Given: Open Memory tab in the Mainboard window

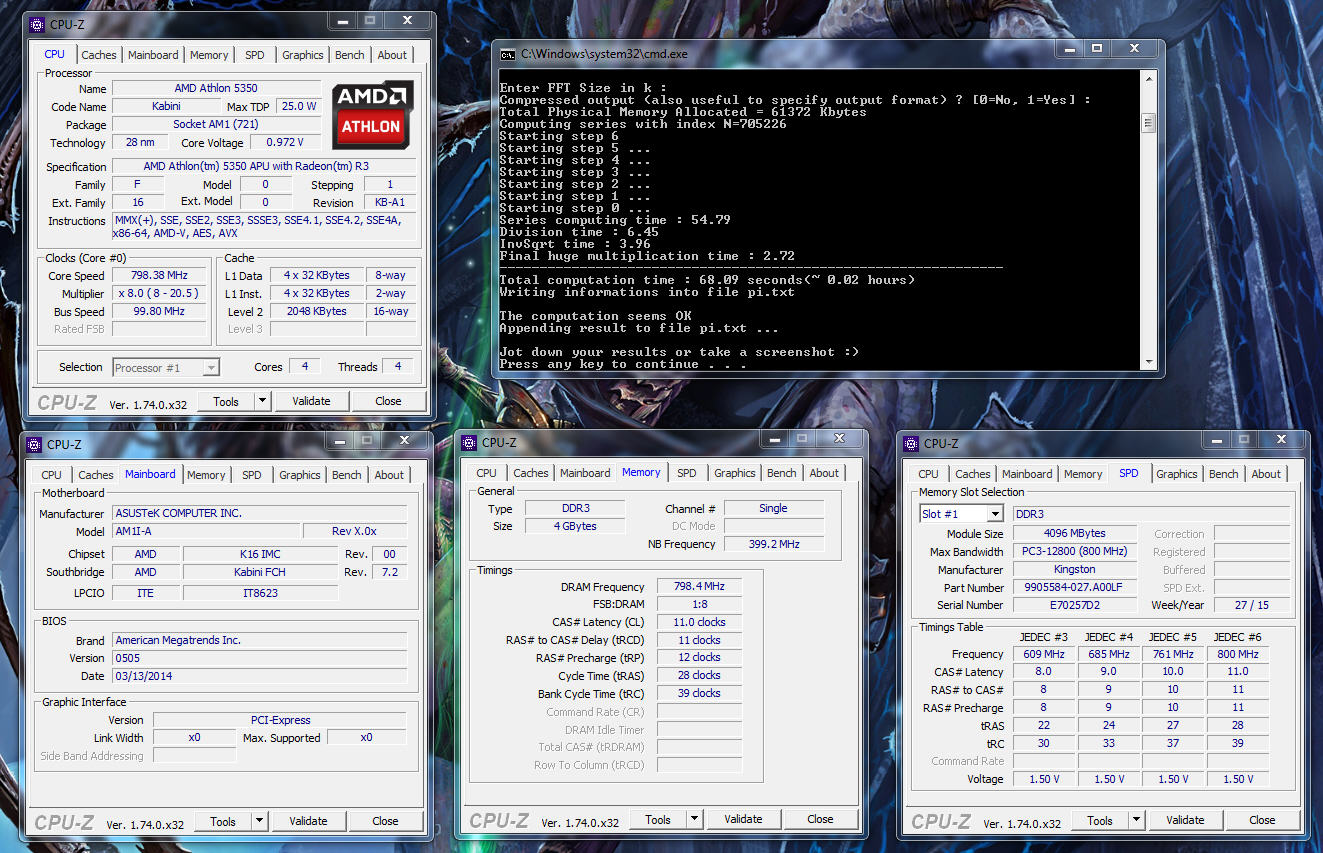Looking at the screenshot, I should [206, 475].
